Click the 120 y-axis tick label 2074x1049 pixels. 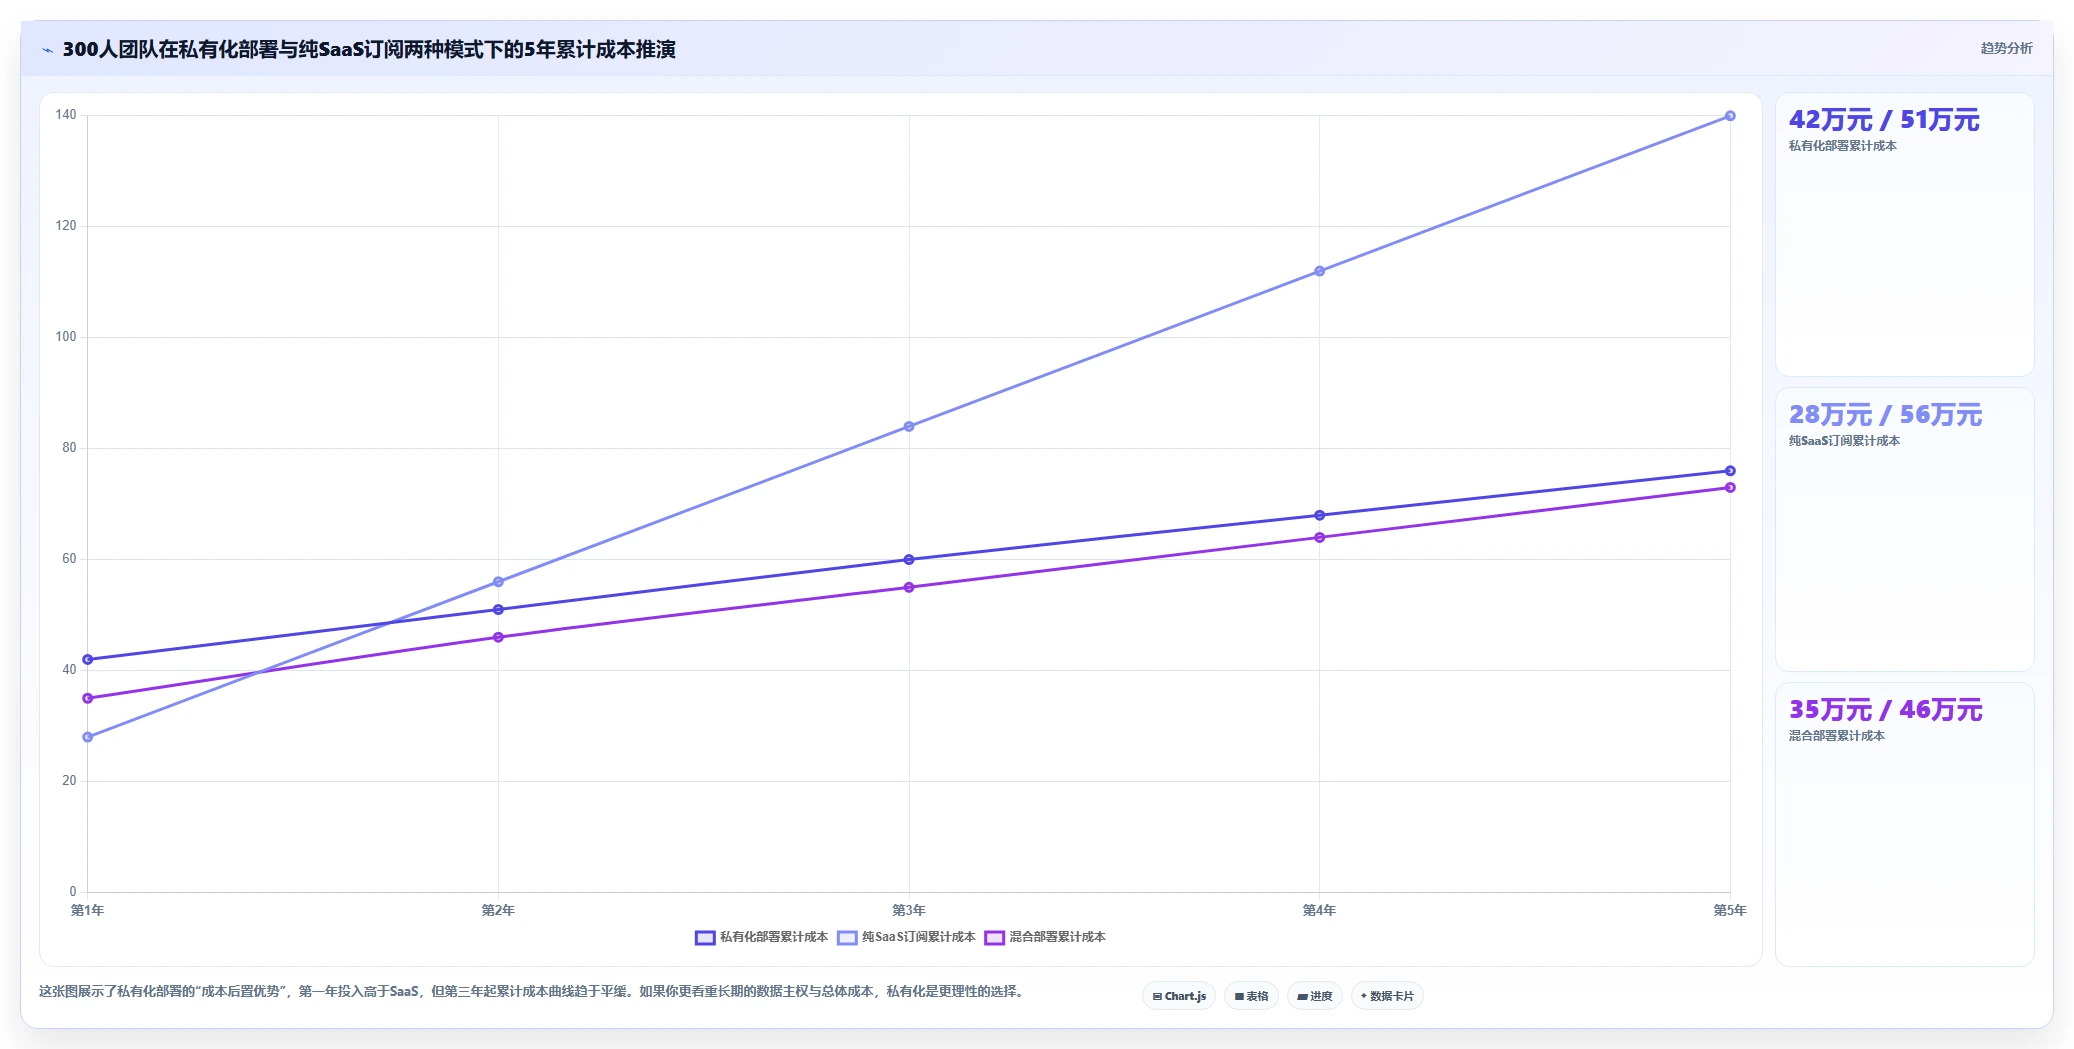tap(66, 226)
